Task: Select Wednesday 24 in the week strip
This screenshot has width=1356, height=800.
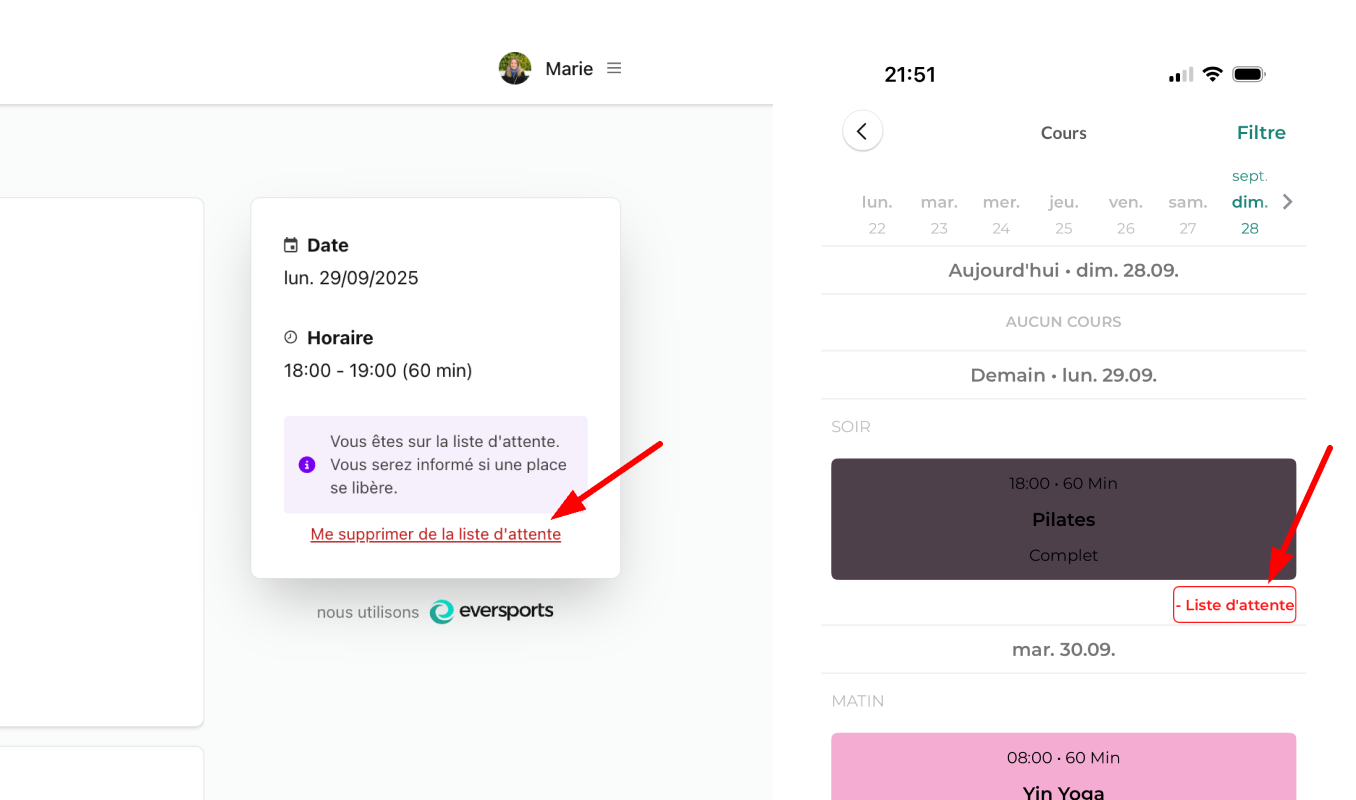Action: tap(1001, 214)
